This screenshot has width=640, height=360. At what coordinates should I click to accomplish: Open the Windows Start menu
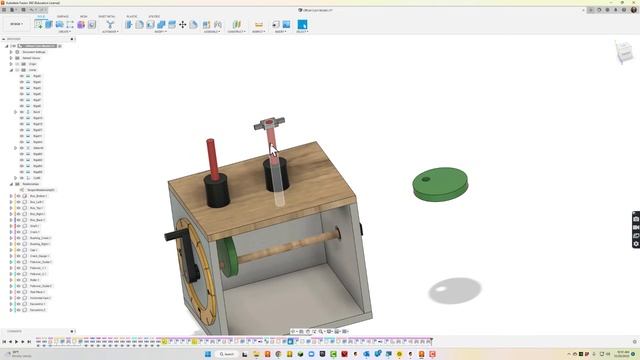208,354
